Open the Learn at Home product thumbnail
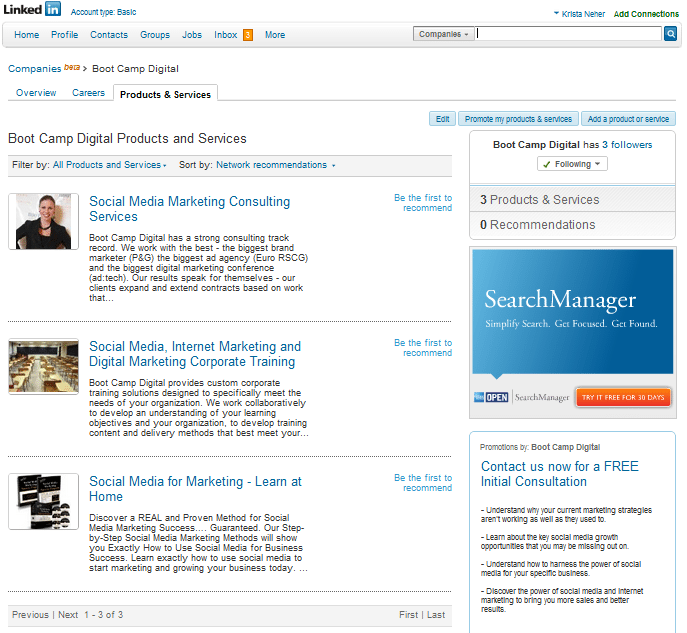687x633 pixels. (43, 501)
